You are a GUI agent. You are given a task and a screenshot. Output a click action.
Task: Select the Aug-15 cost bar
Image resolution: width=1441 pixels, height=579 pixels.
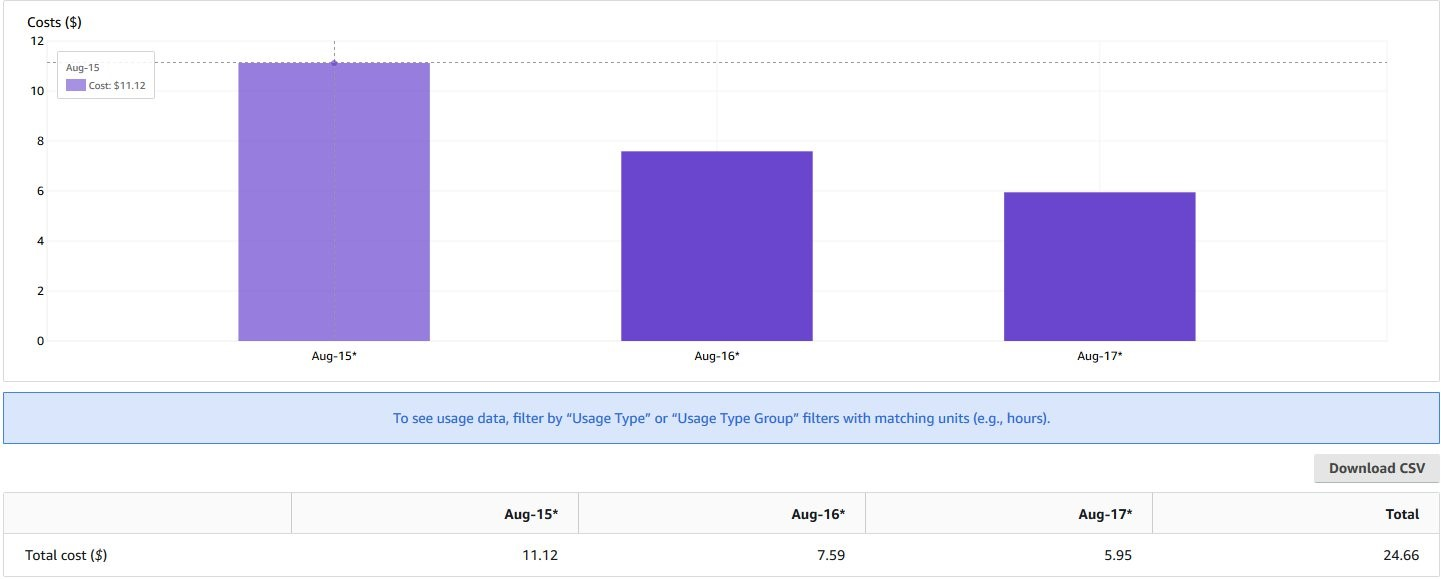tap(334, 202)
